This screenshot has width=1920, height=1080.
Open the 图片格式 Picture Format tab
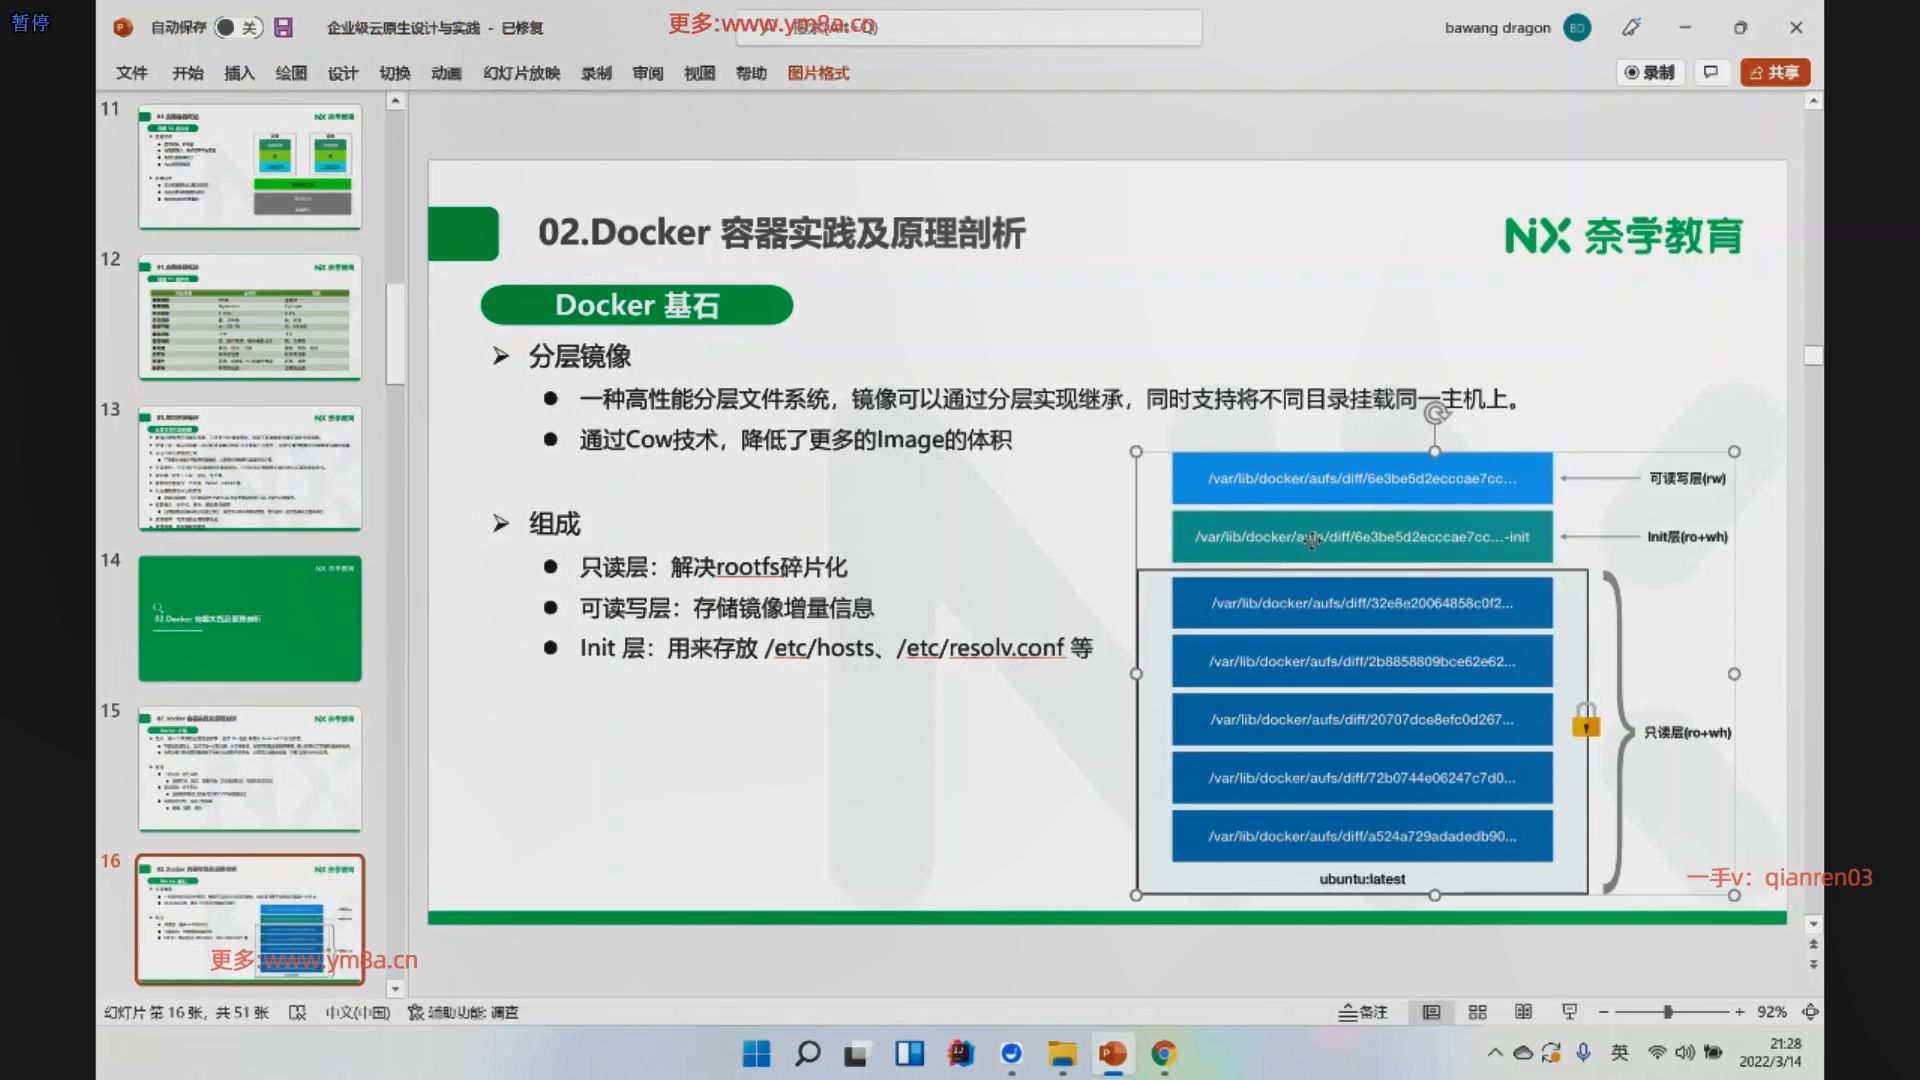pyautogui.click(x=818, y=73)
